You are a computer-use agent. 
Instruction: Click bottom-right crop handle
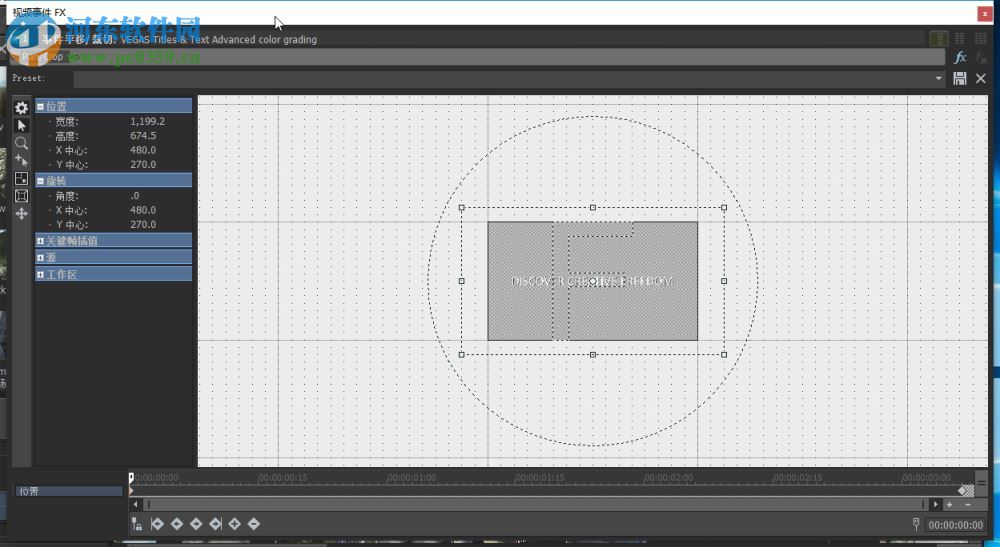[724, 354]
